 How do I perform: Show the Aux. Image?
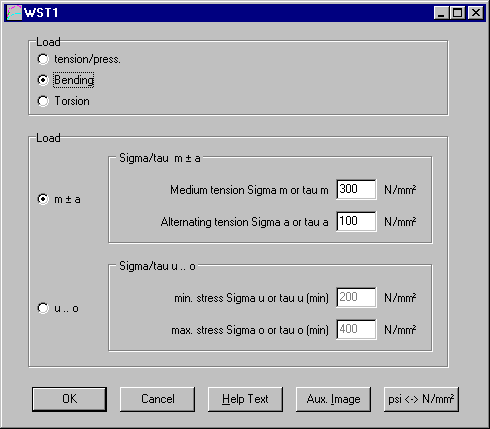point(333,399)
